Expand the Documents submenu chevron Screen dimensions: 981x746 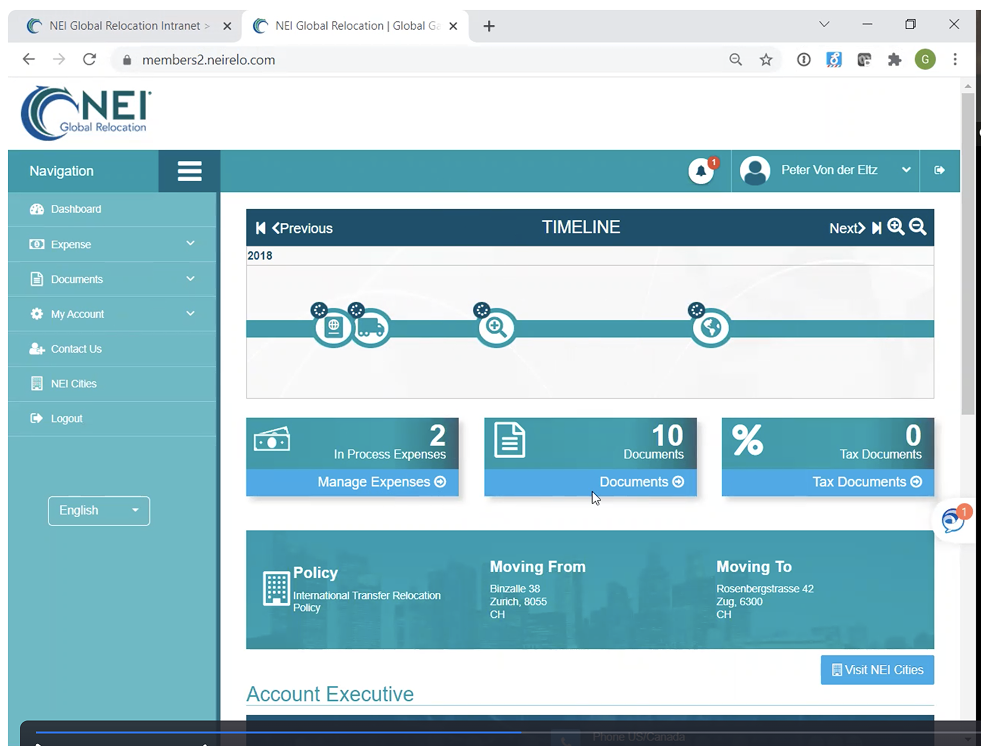point(190,278)
